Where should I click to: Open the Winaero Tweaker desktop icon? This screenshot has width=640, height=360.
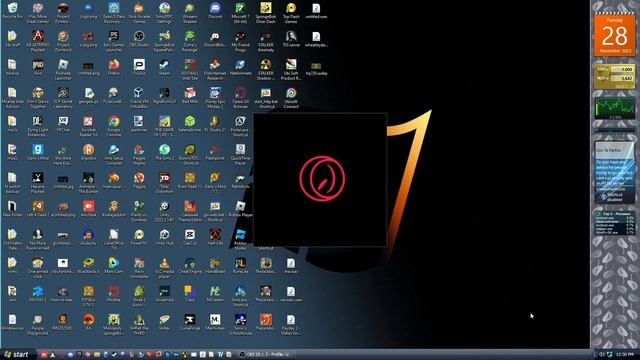[x=190, y=13]
